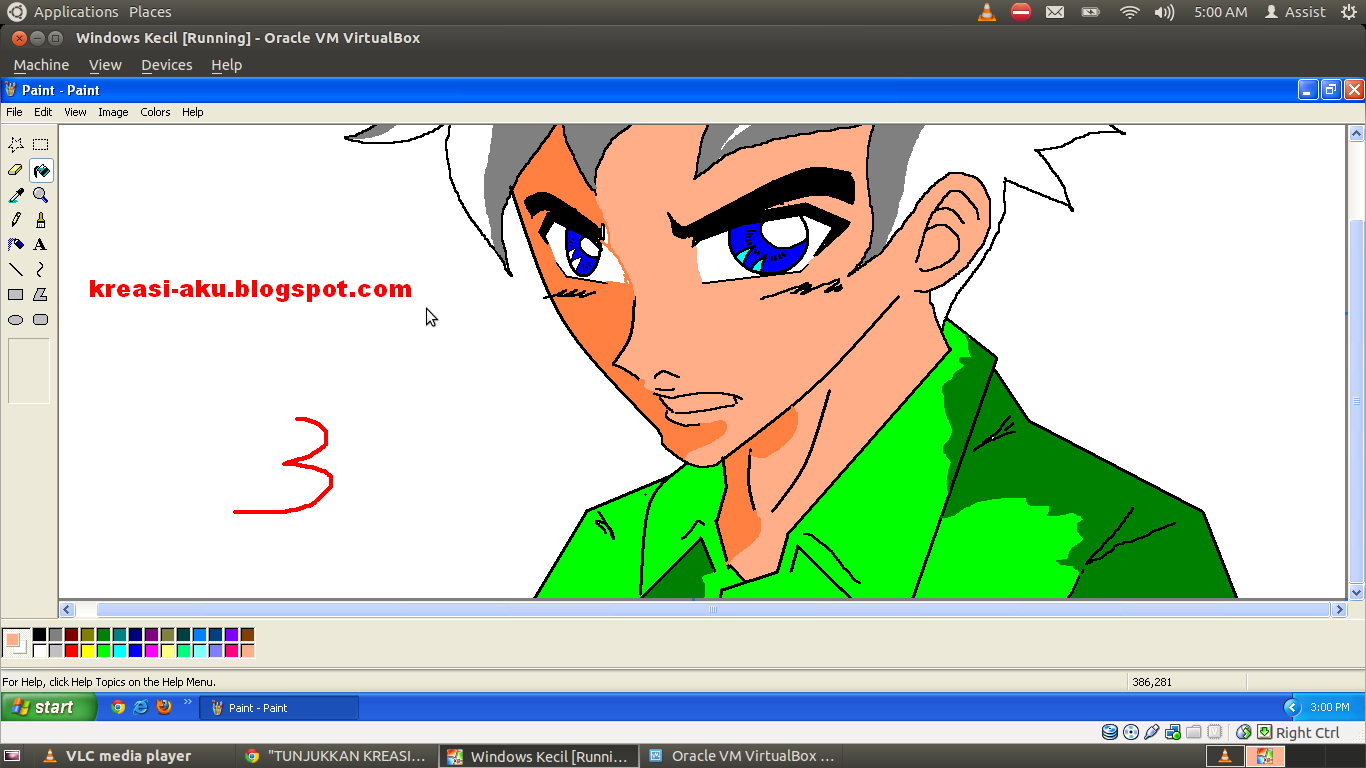The height and width of the screenshot is (768, 1366).
Task: Click the horizontal scrollbar left arrow
Action: 67,609
